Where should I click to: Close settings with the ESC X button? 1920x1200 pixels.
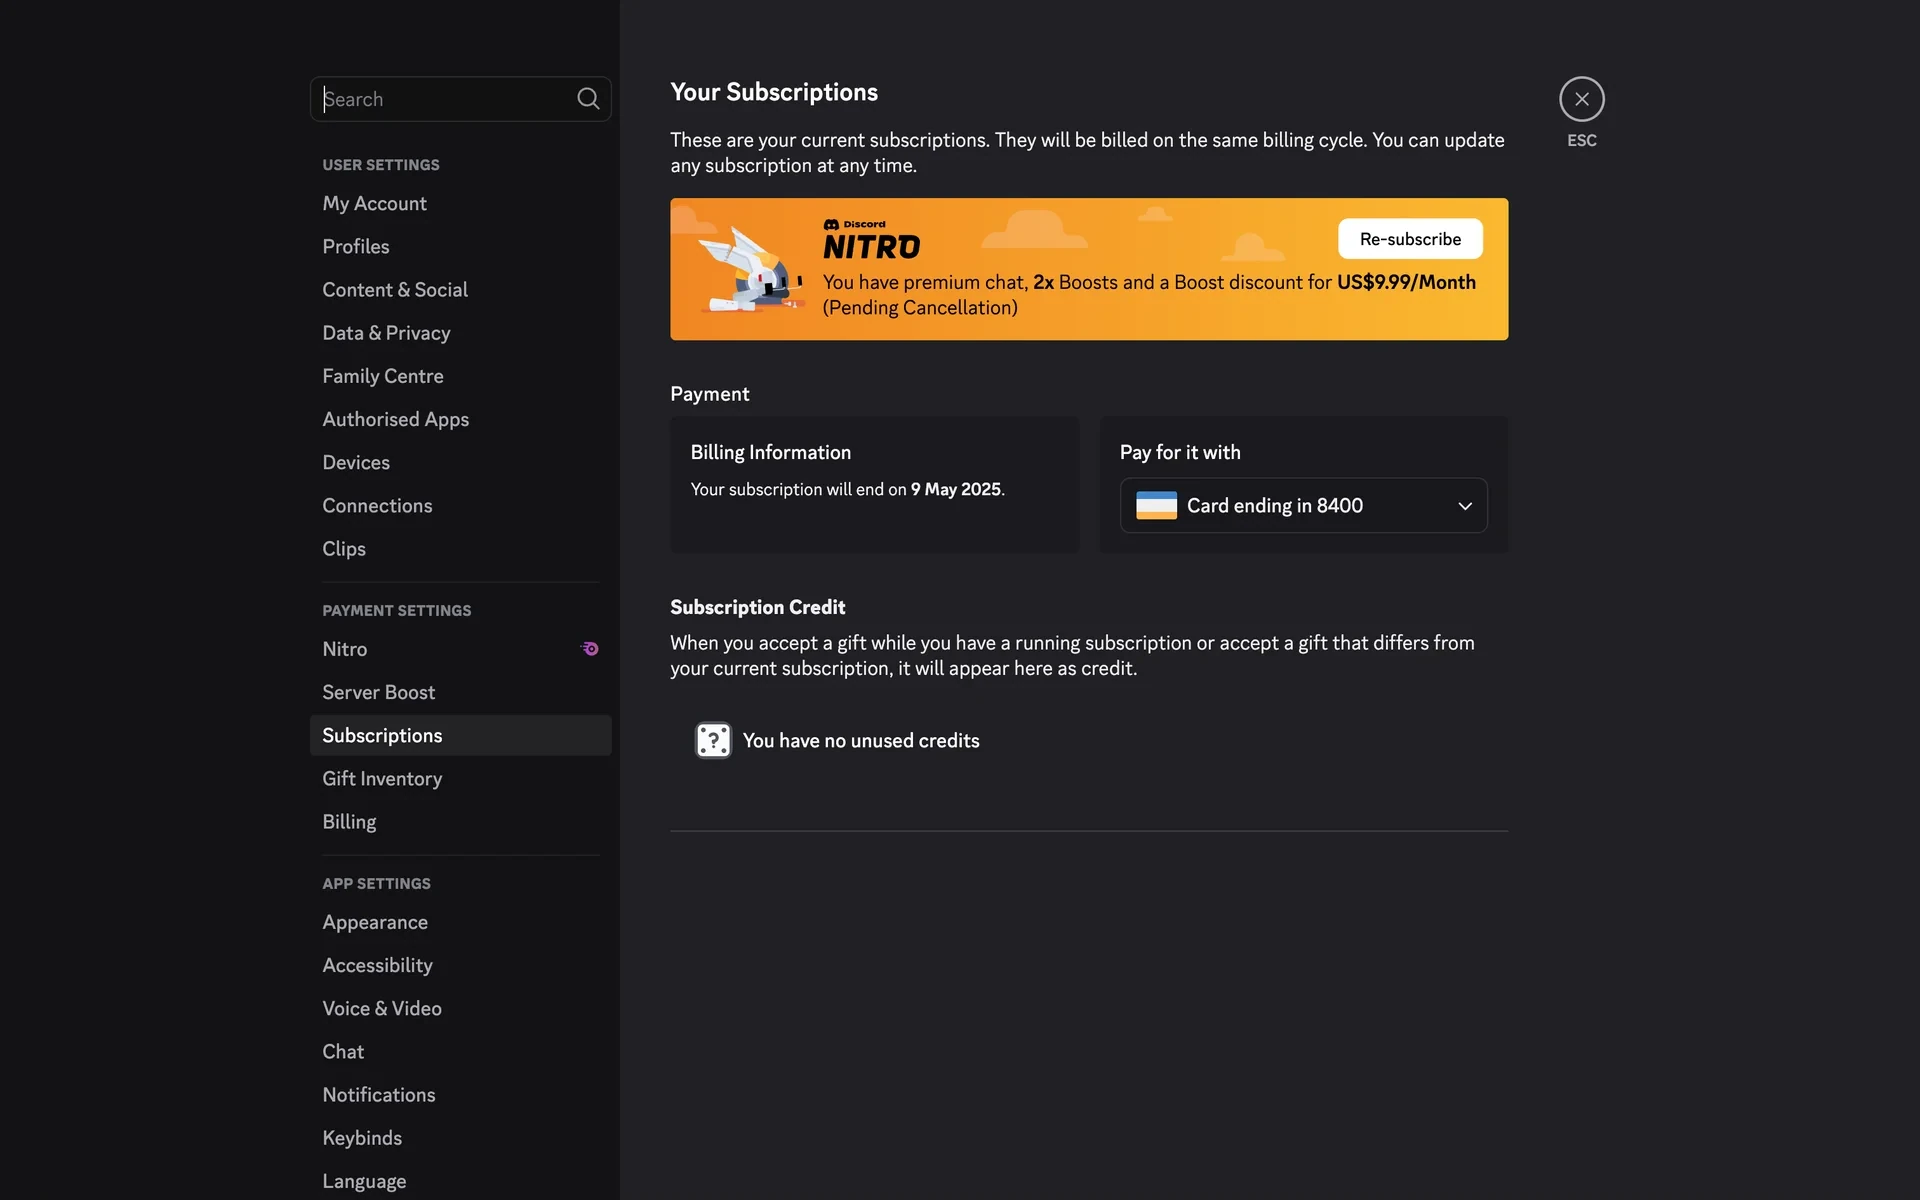(1581, 99)
